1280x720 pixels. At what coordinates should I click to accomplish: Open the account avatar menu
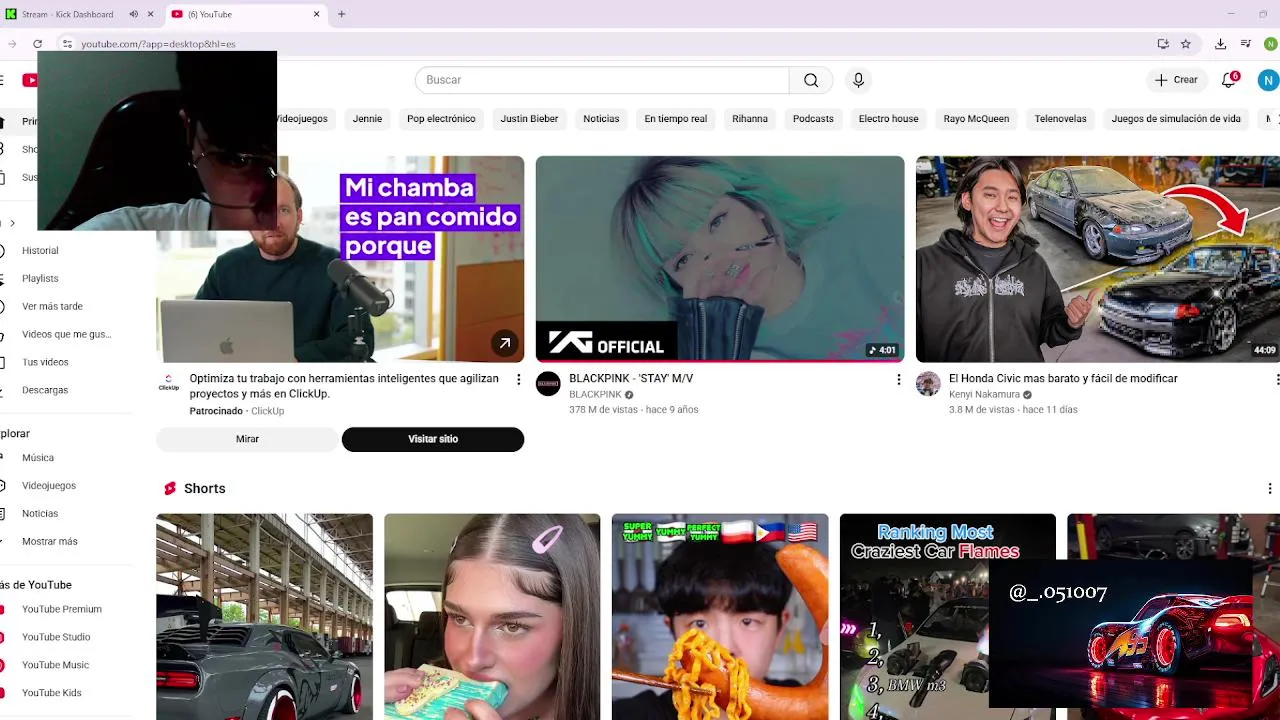pyautogui.click(x=1268, y=80)
